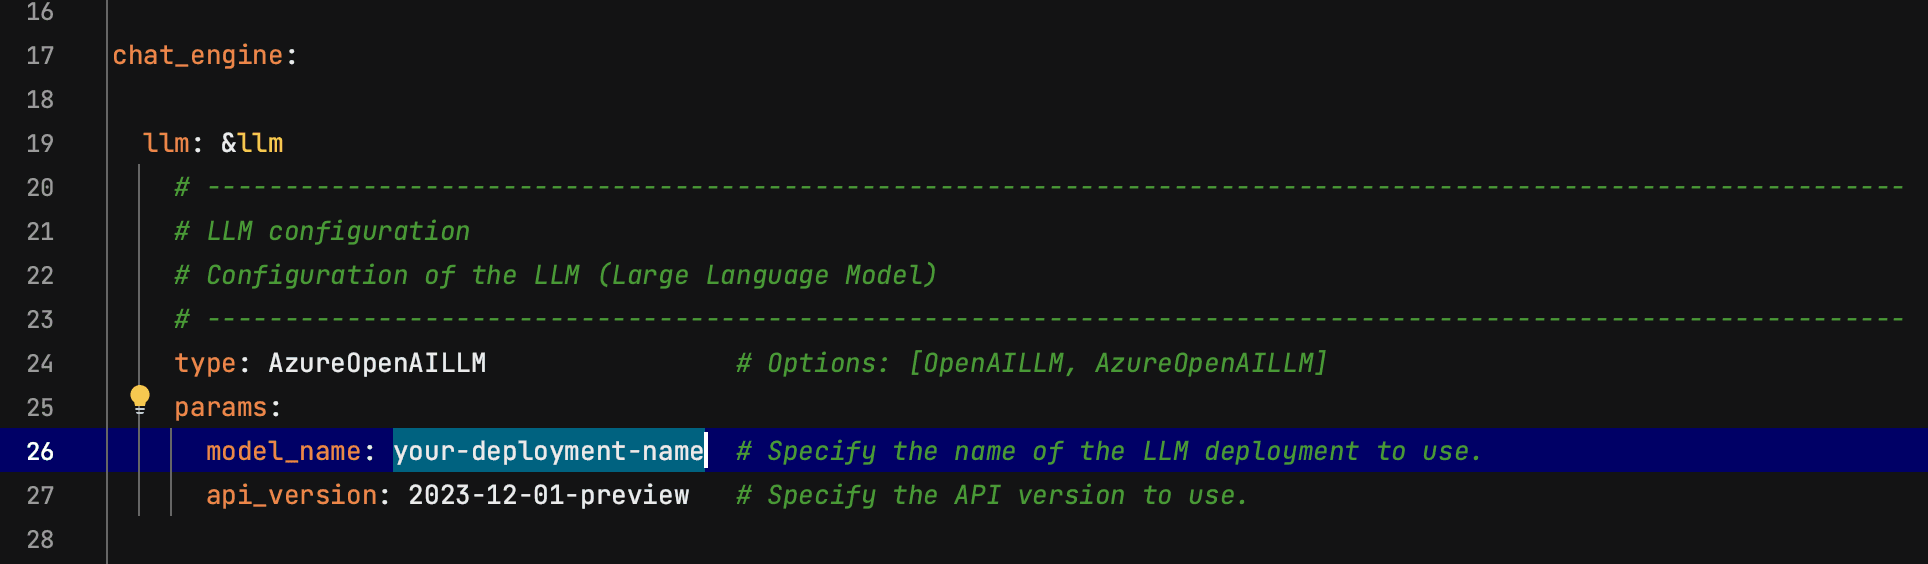Click the params key
The width and height of the screenshot is (1928, 564).
[x=221, y=408]
